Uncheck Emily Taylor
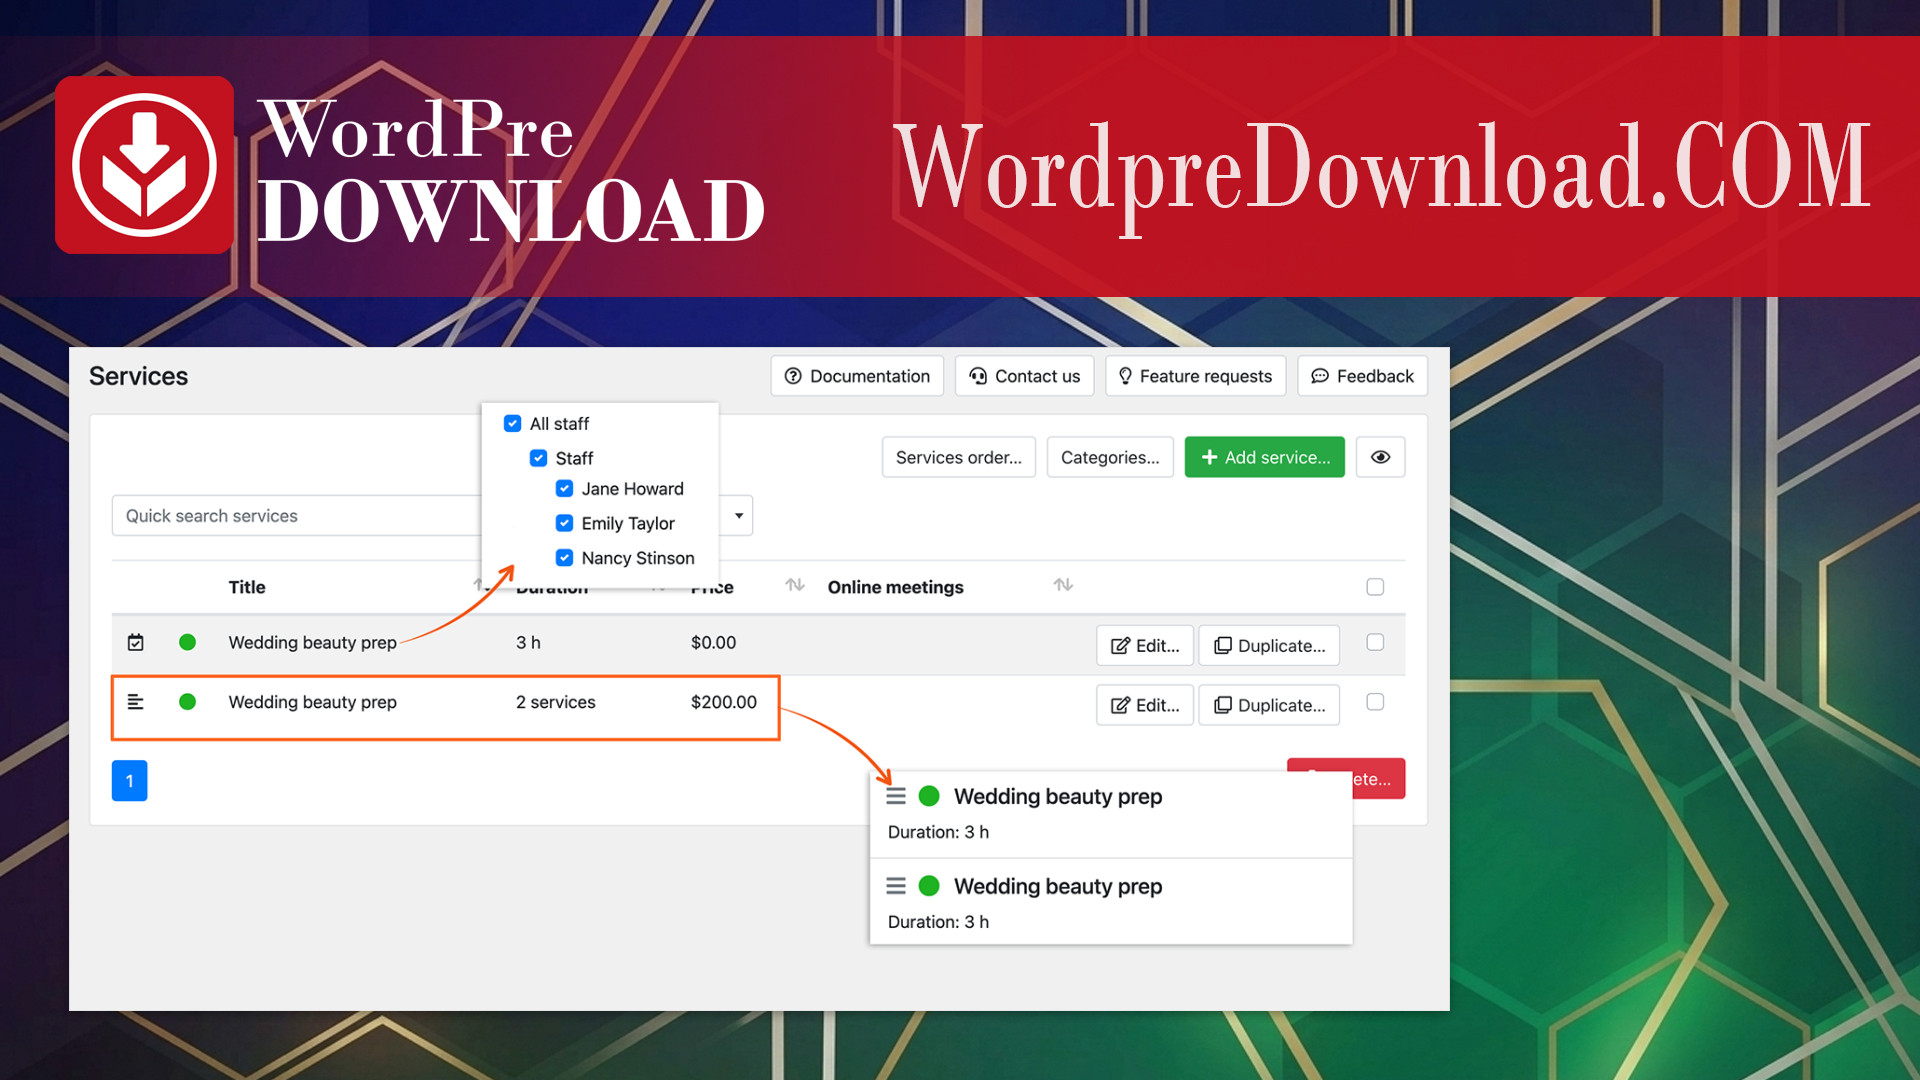The image size is (1920, 1080). coord(564,523)
